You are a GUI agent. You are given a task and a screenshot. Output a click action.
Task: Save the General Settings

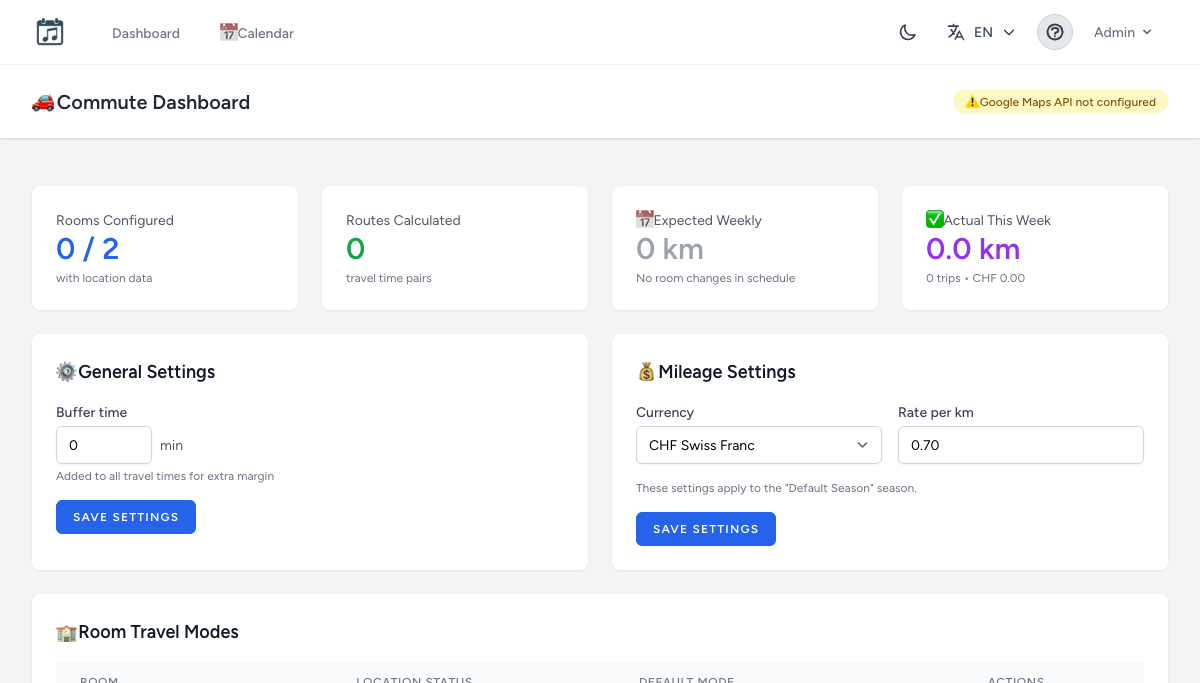[x=126, y=517]
